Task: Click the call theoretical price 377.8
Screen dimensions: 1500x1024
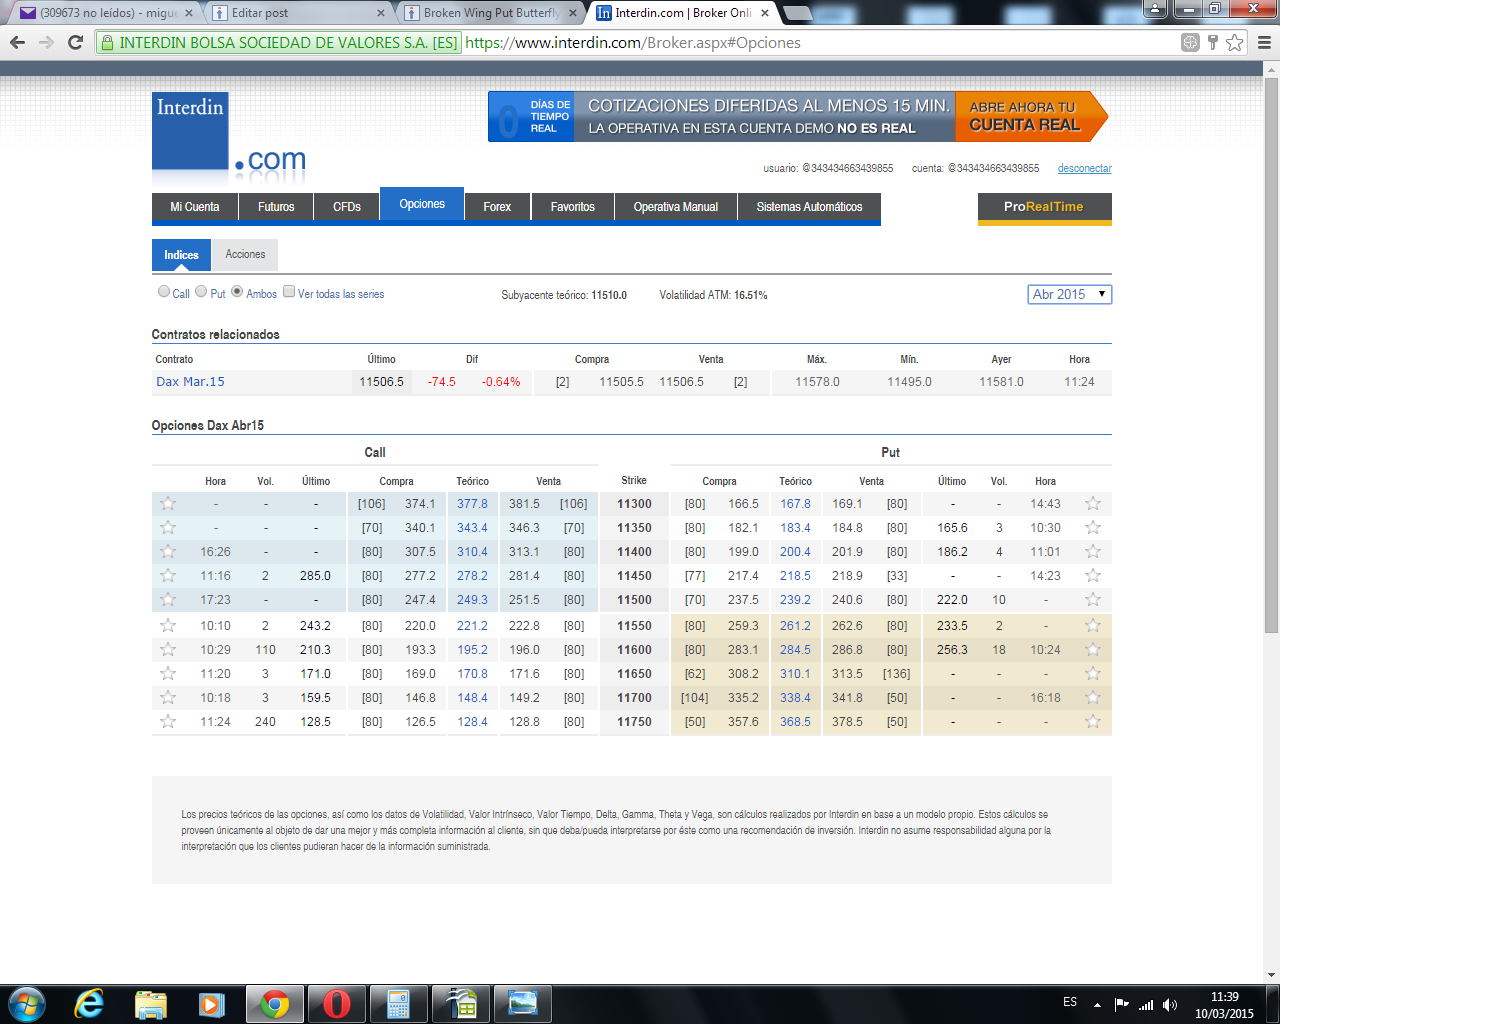Action: [x=472, y=504]
